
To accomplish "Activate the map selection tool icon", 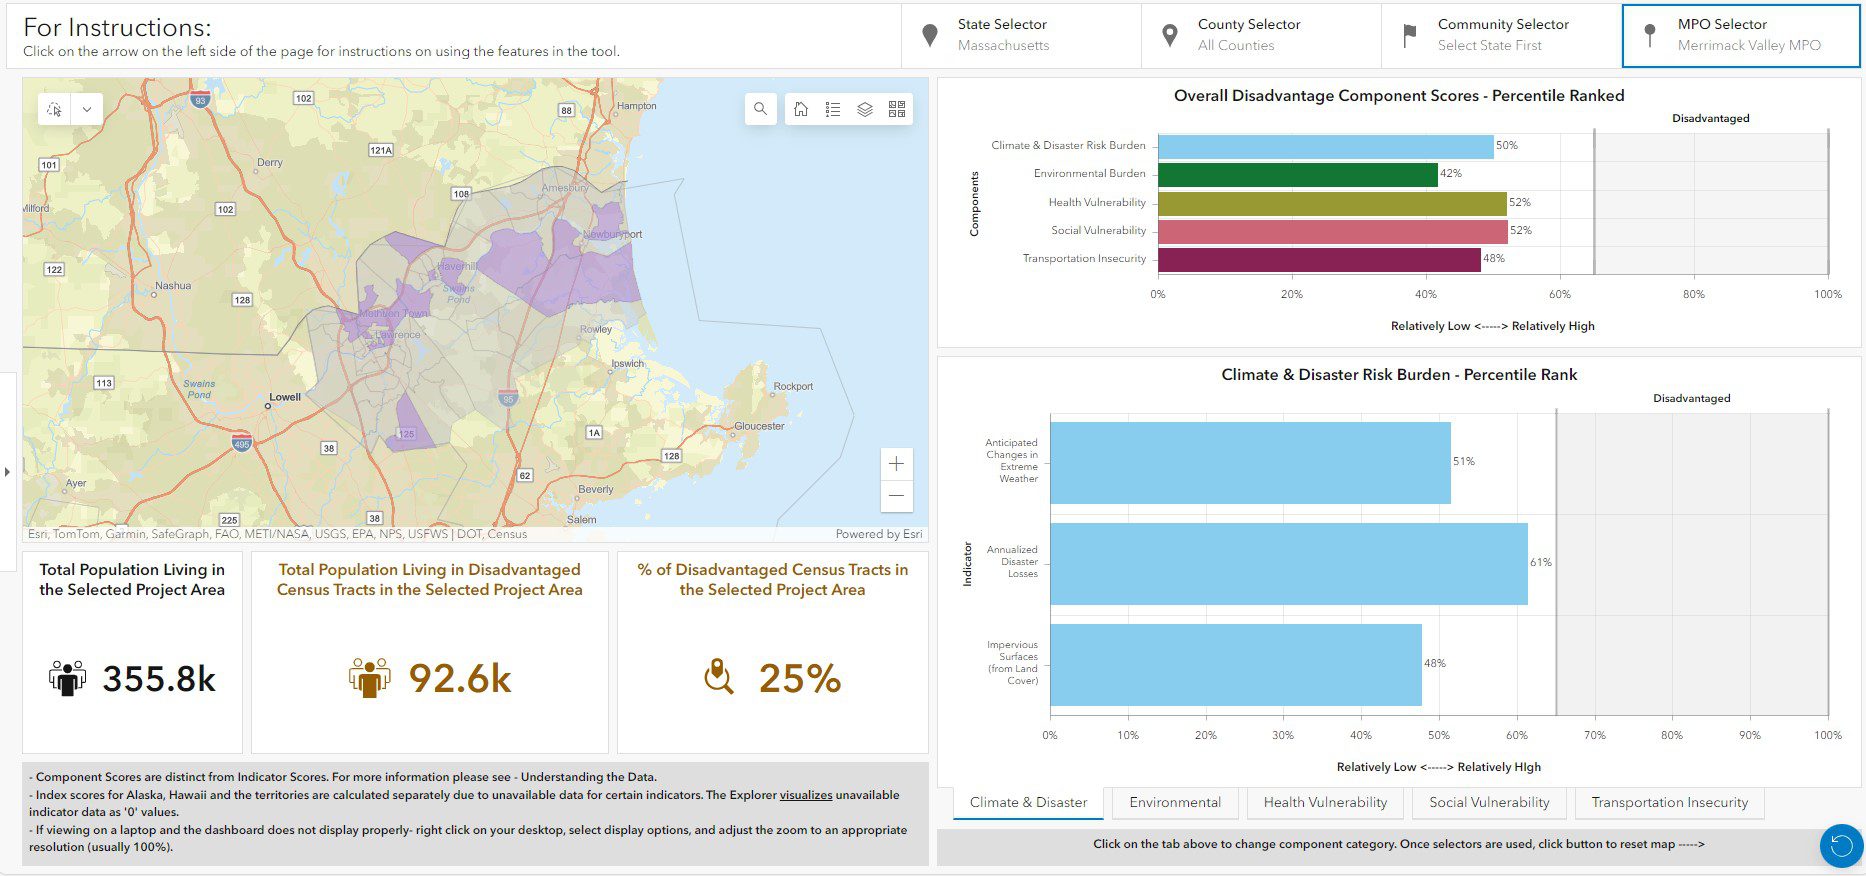I will pyautogui.click(x=55, y=109).
